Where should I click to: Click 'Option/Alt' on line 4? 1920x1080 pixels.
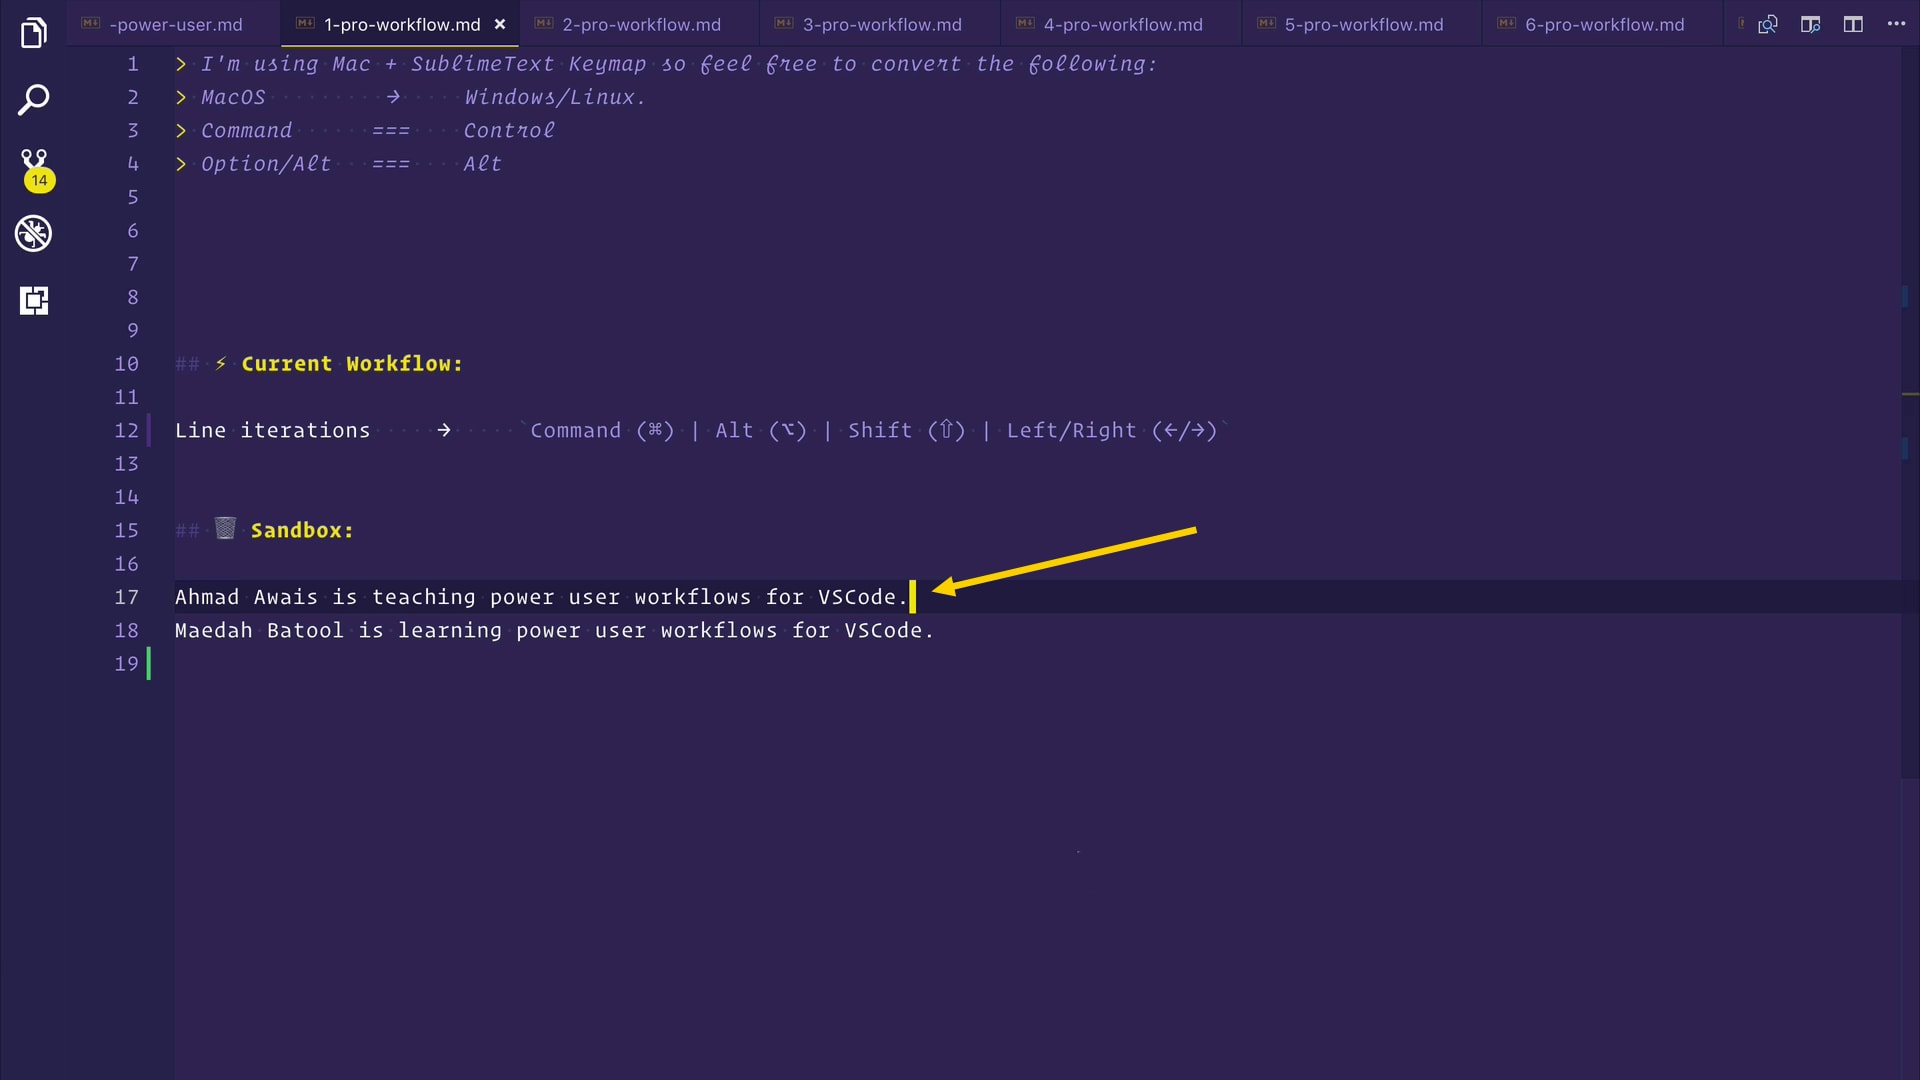(x=266, y=164)
